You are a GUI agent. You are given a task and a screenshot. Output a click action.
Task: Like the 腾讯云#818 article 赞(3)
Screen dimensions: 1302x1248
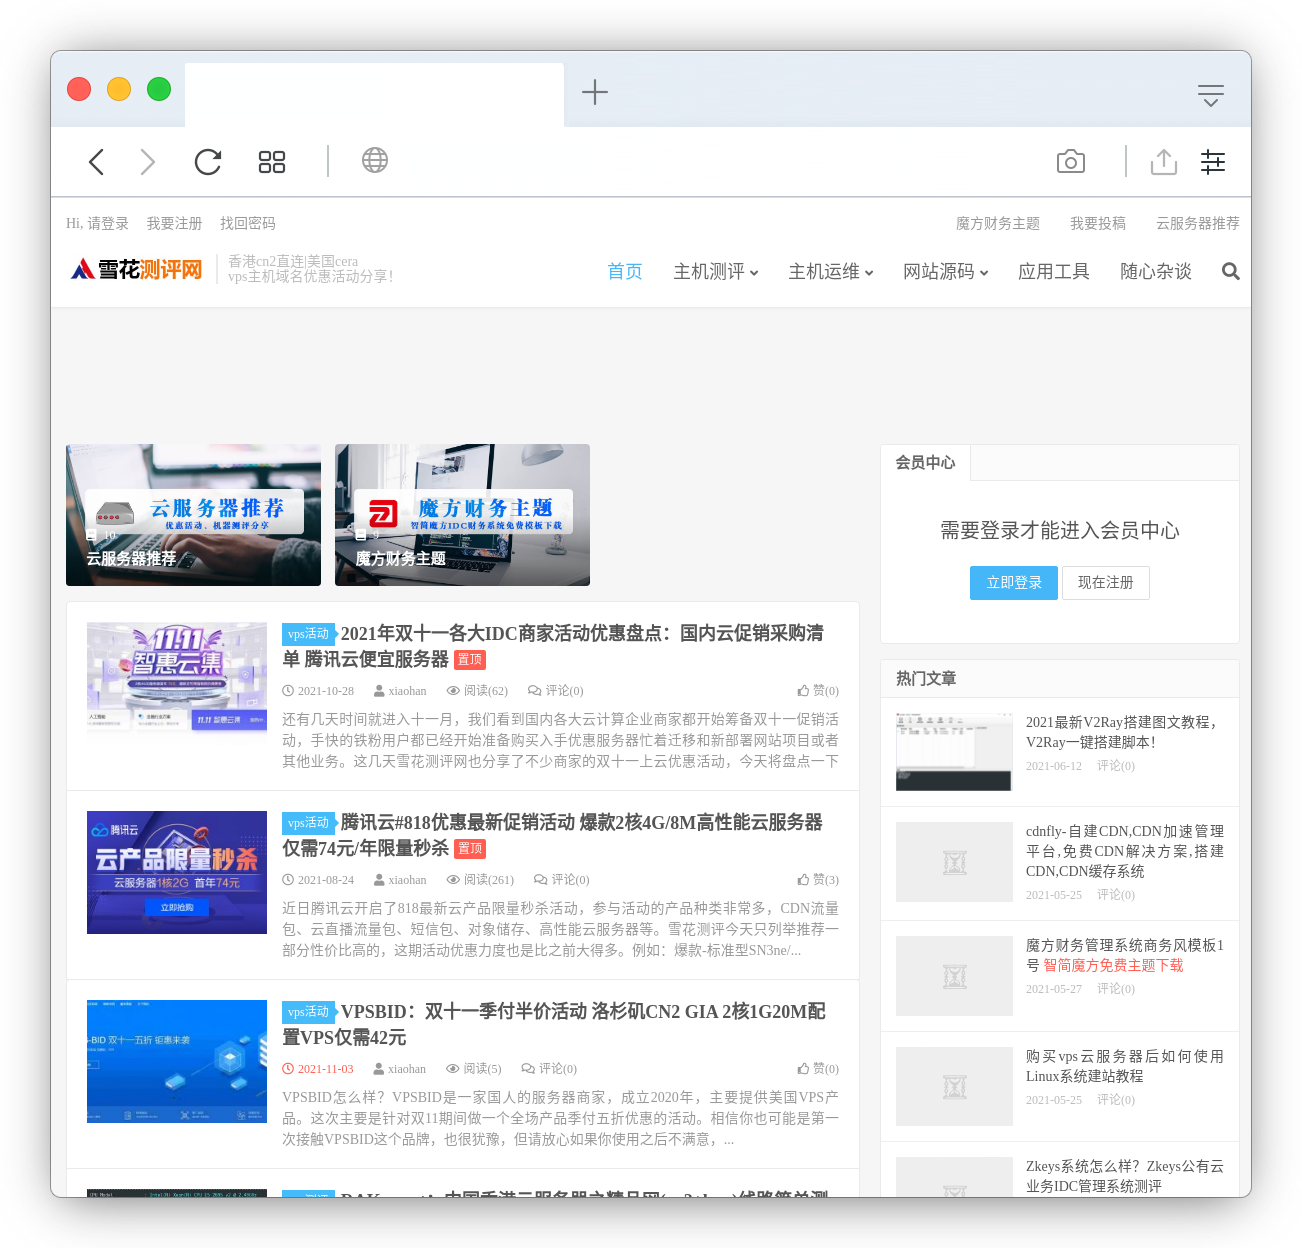click(818, 880)
